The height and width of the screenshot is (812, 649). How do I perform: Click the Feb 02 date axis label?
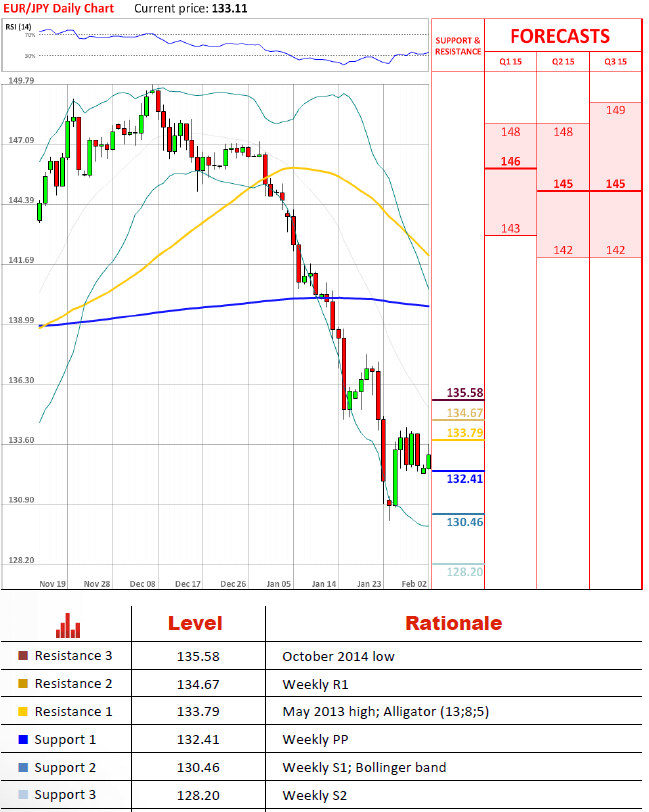click(414, 584)
